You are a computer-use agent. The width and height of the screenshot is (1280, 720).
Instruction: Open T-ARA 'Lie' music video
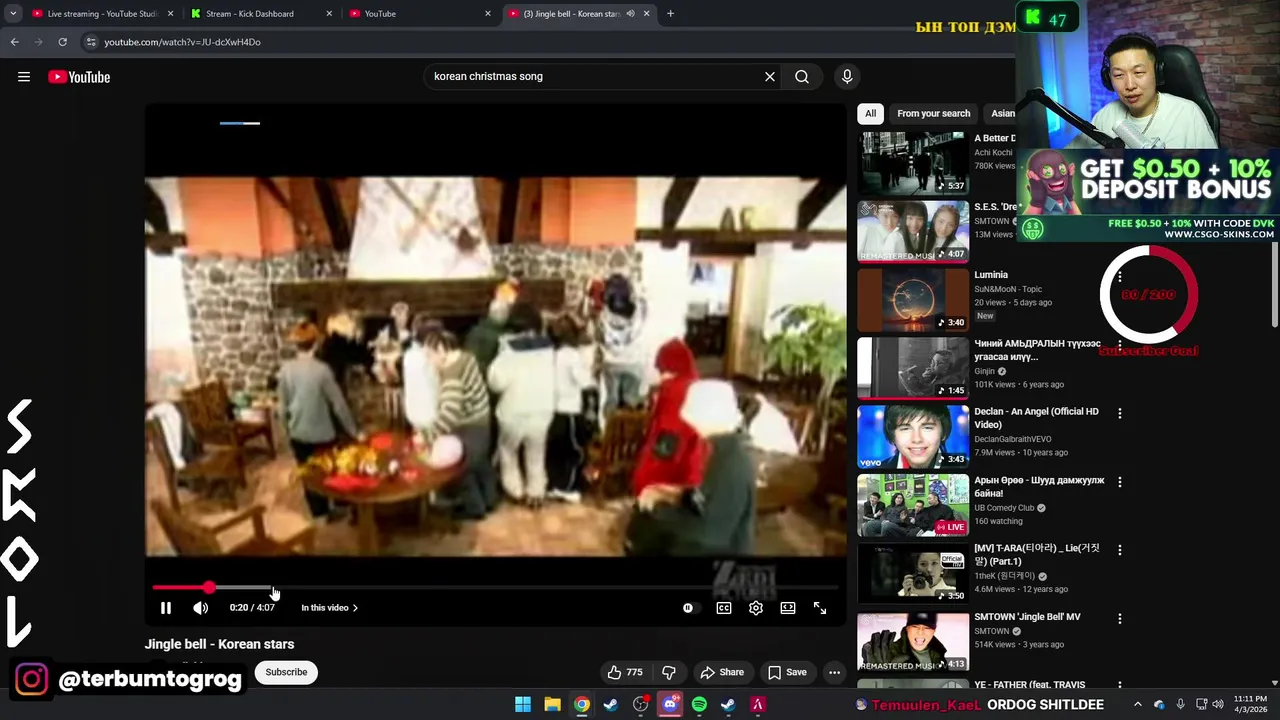[x=913, y=574]
